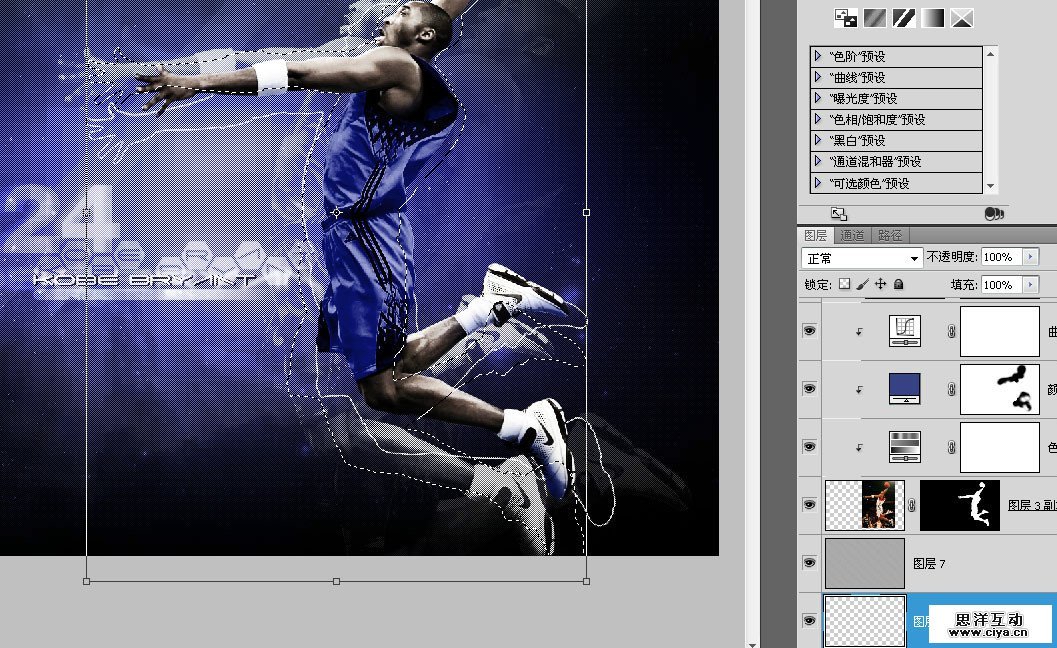Click lock image pixels brush icon
1057x648 pixels.
pyautogui.click(x=863, y=285)
